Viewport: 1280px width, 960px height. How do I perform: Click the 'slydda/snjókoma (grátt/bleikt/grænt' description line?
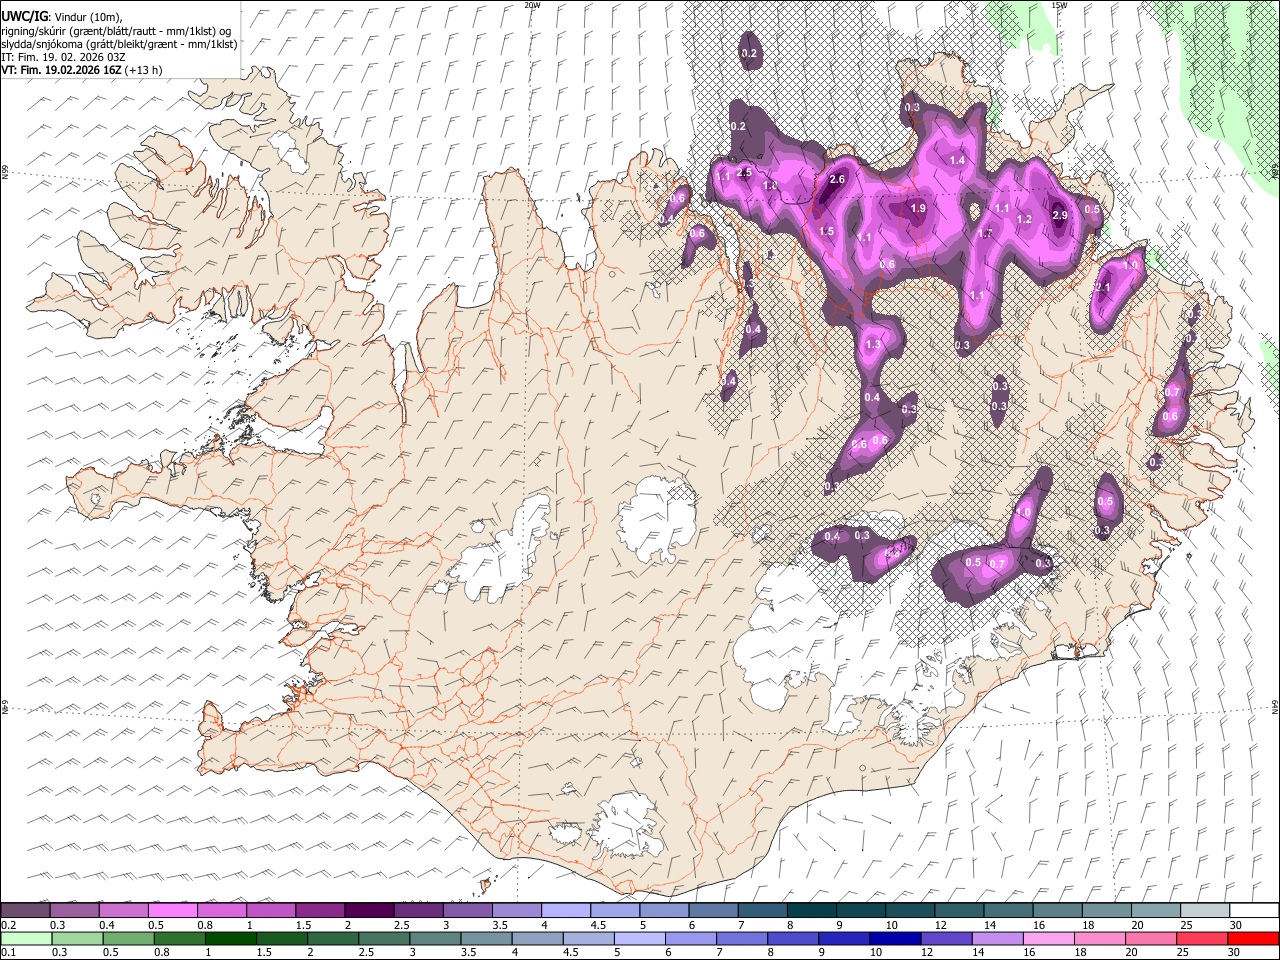(x=118, y=44)
